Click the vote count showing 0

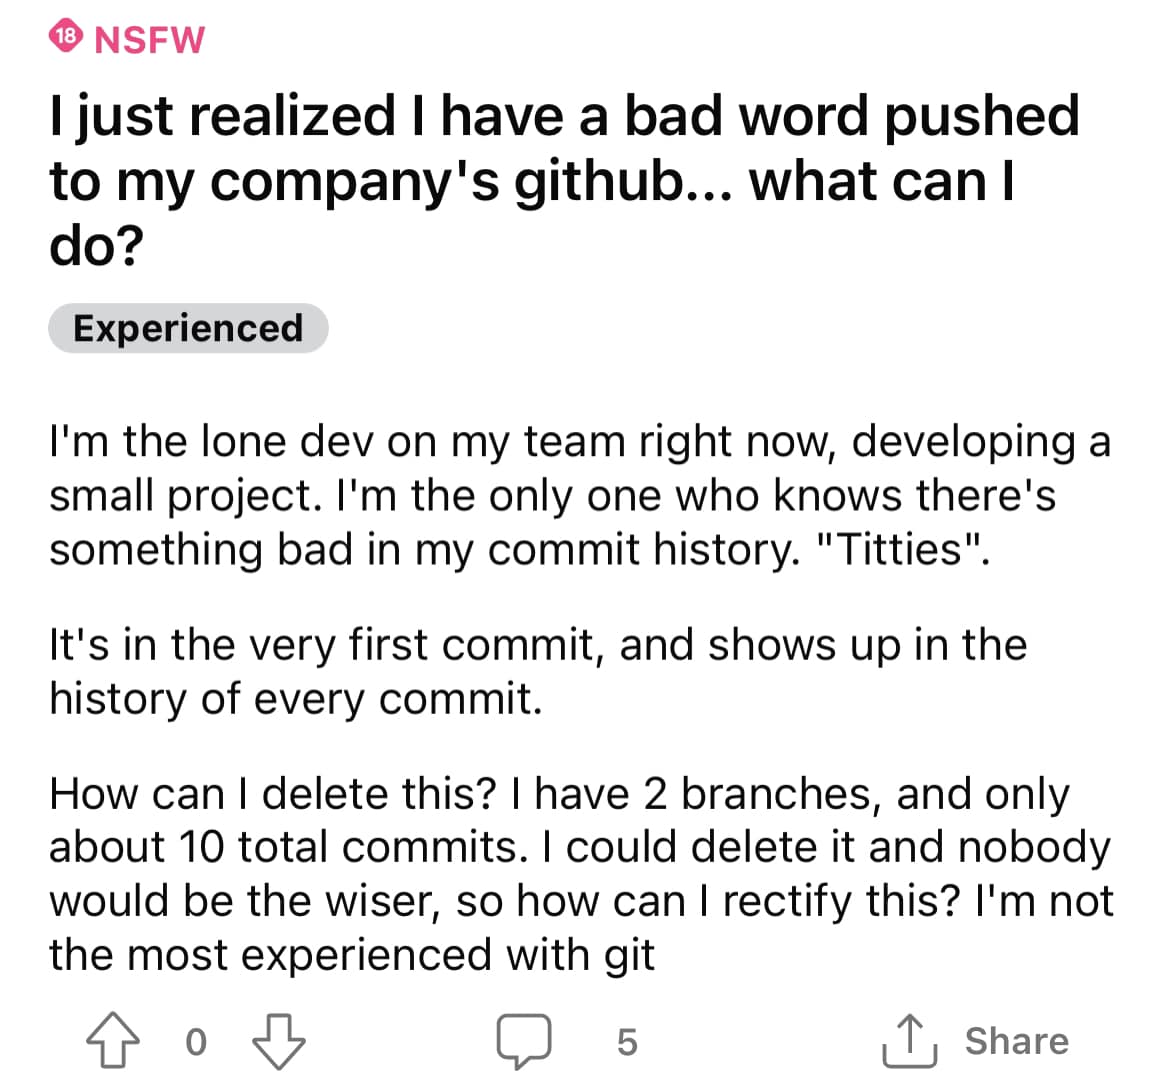[196, 1043]
